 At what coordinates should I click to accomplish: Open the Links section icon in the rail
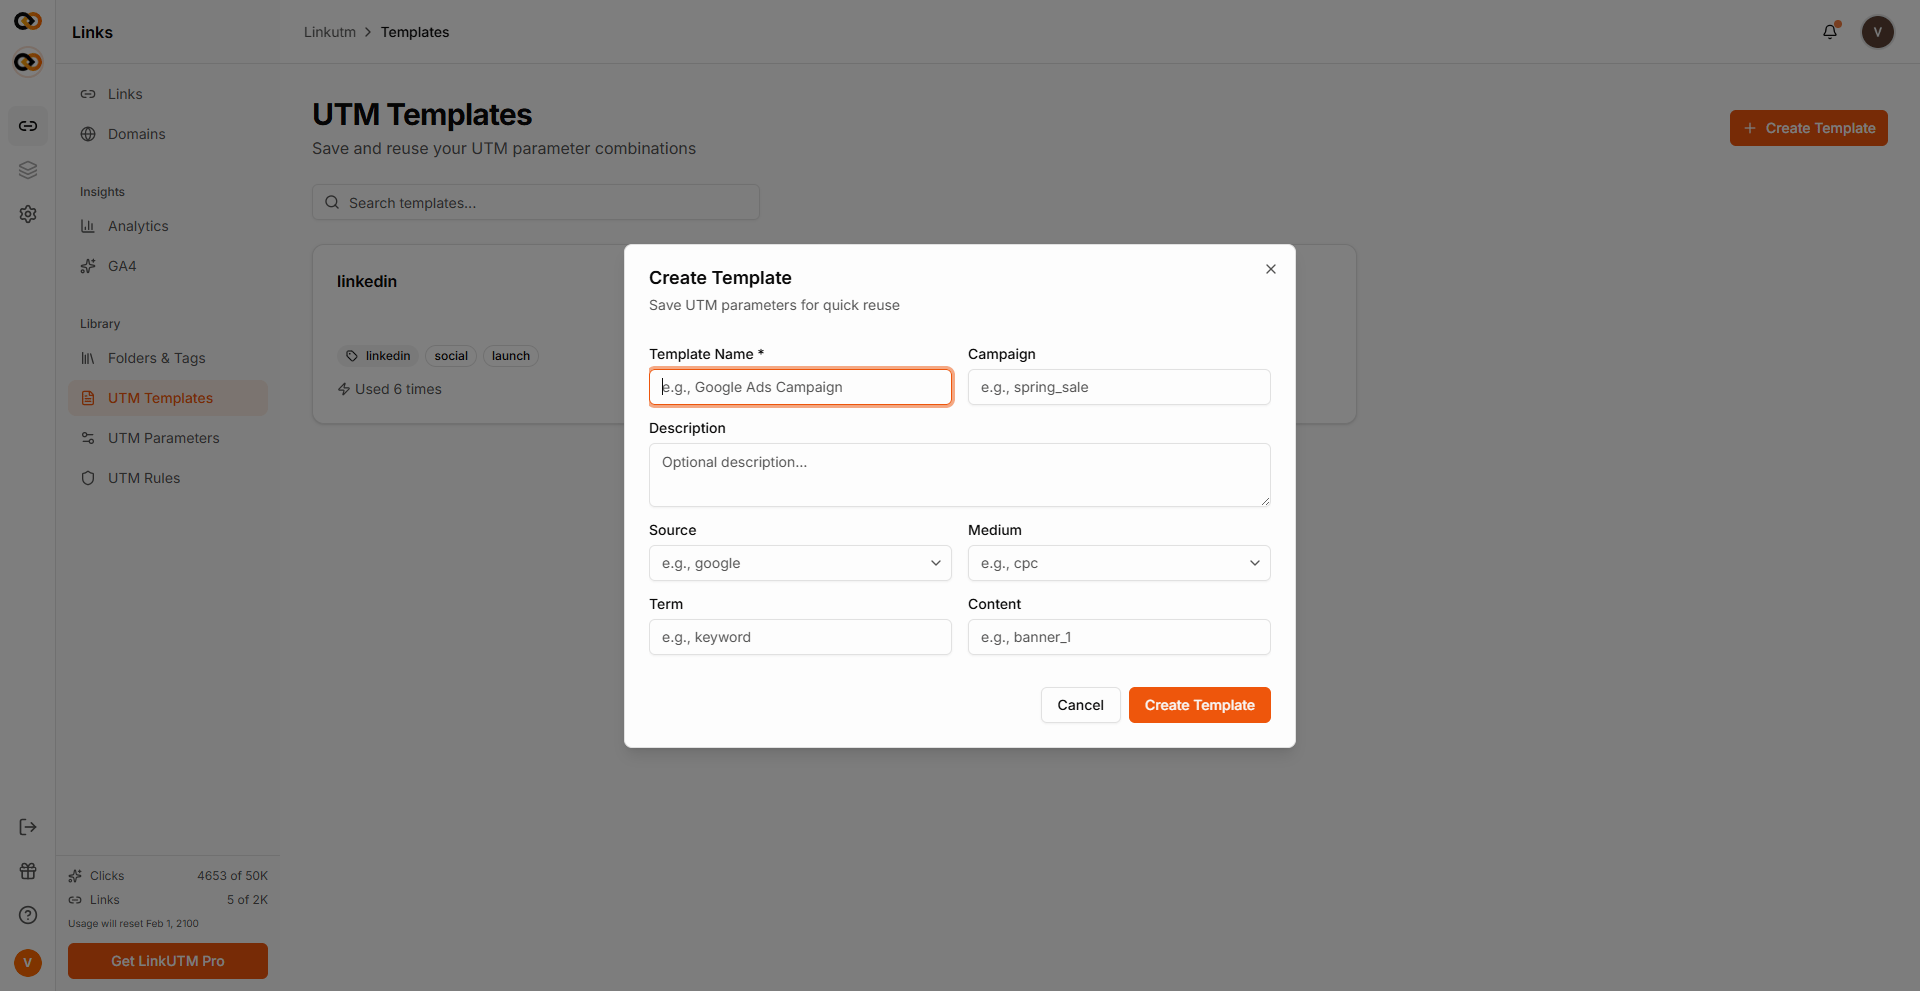point(28,126)
